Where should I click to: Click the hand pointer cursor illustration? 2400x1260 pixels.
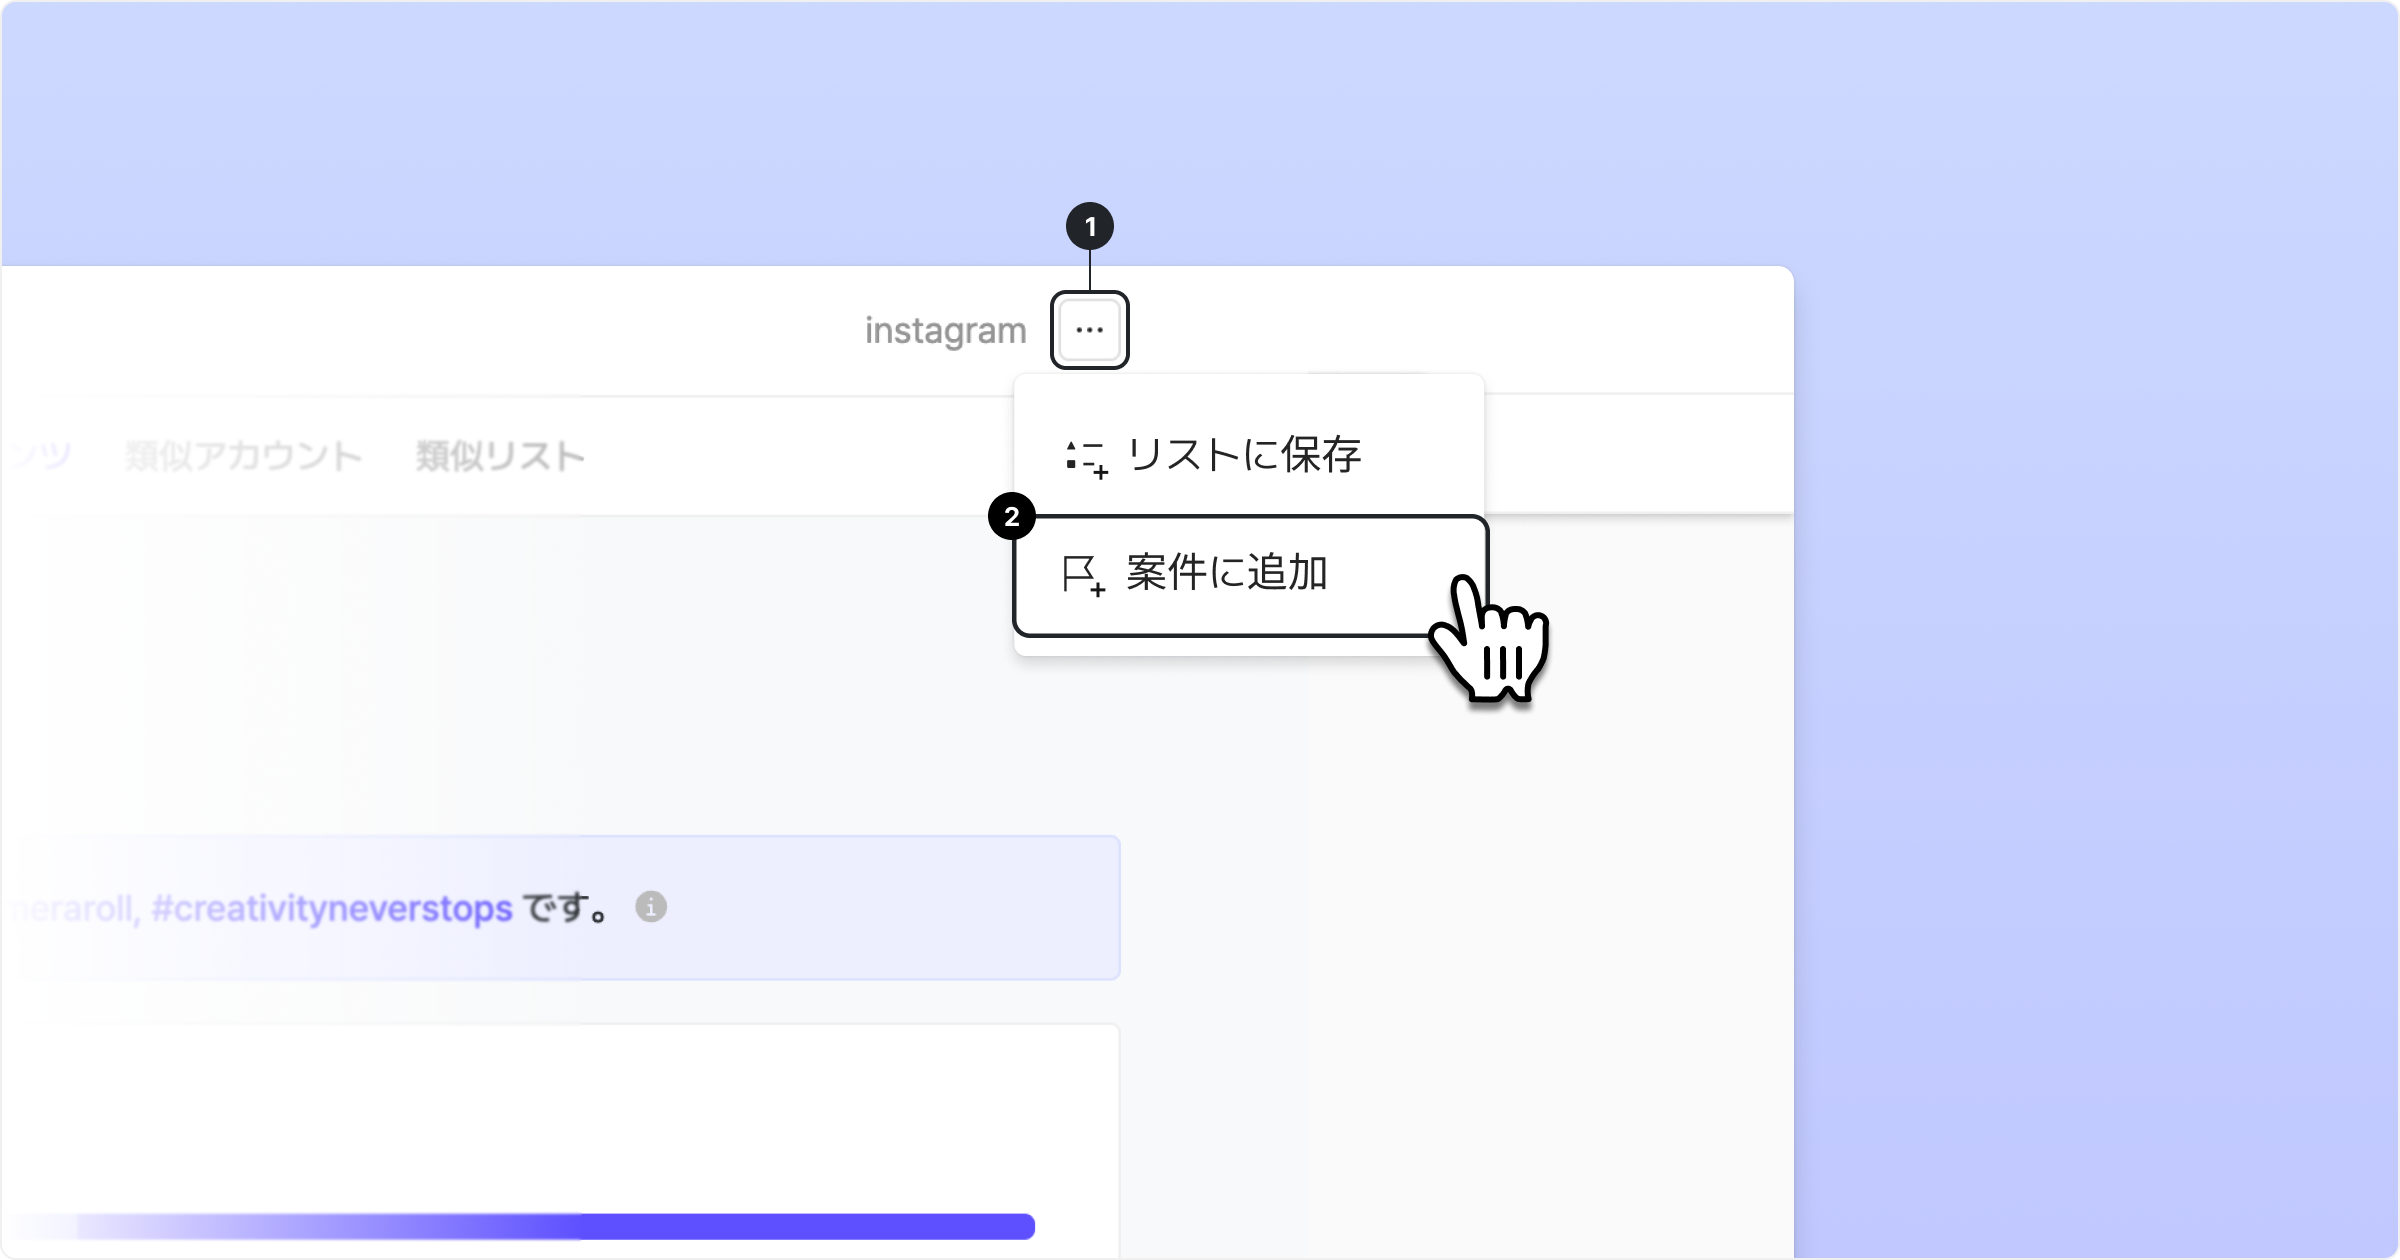[x=1490, y=640]
